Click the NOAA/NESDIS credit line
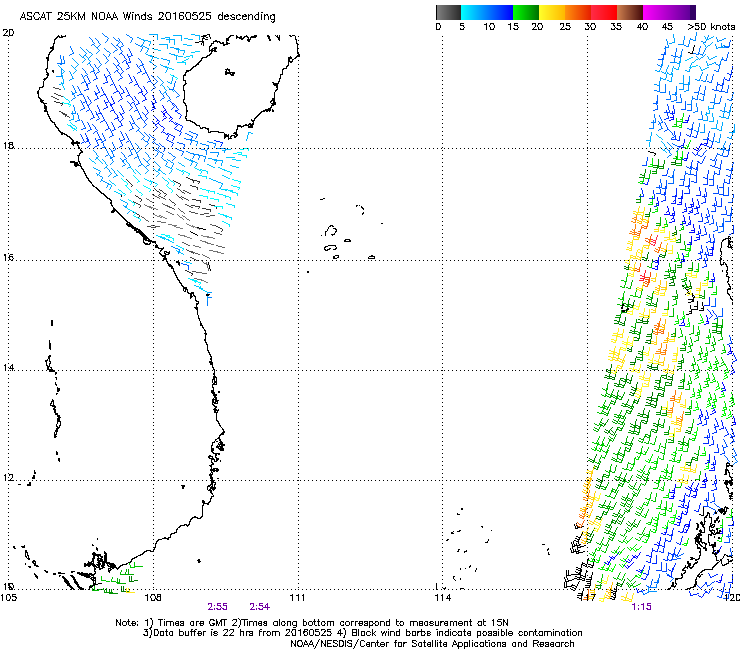The height and width of the screenshot is (650, 740). pyautogui.click(x=432, y=643)
